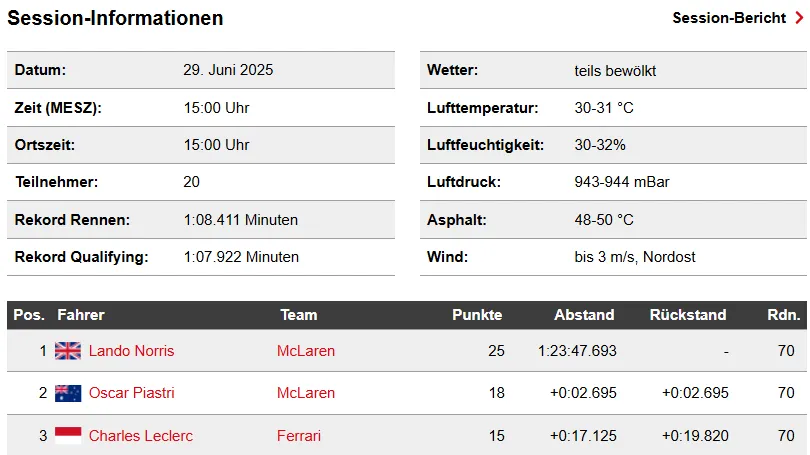Viewport: 810px width, 455px height.
Task: Click the Australian flag beside Oscar Piastri
Action: (x=68, y=393)
